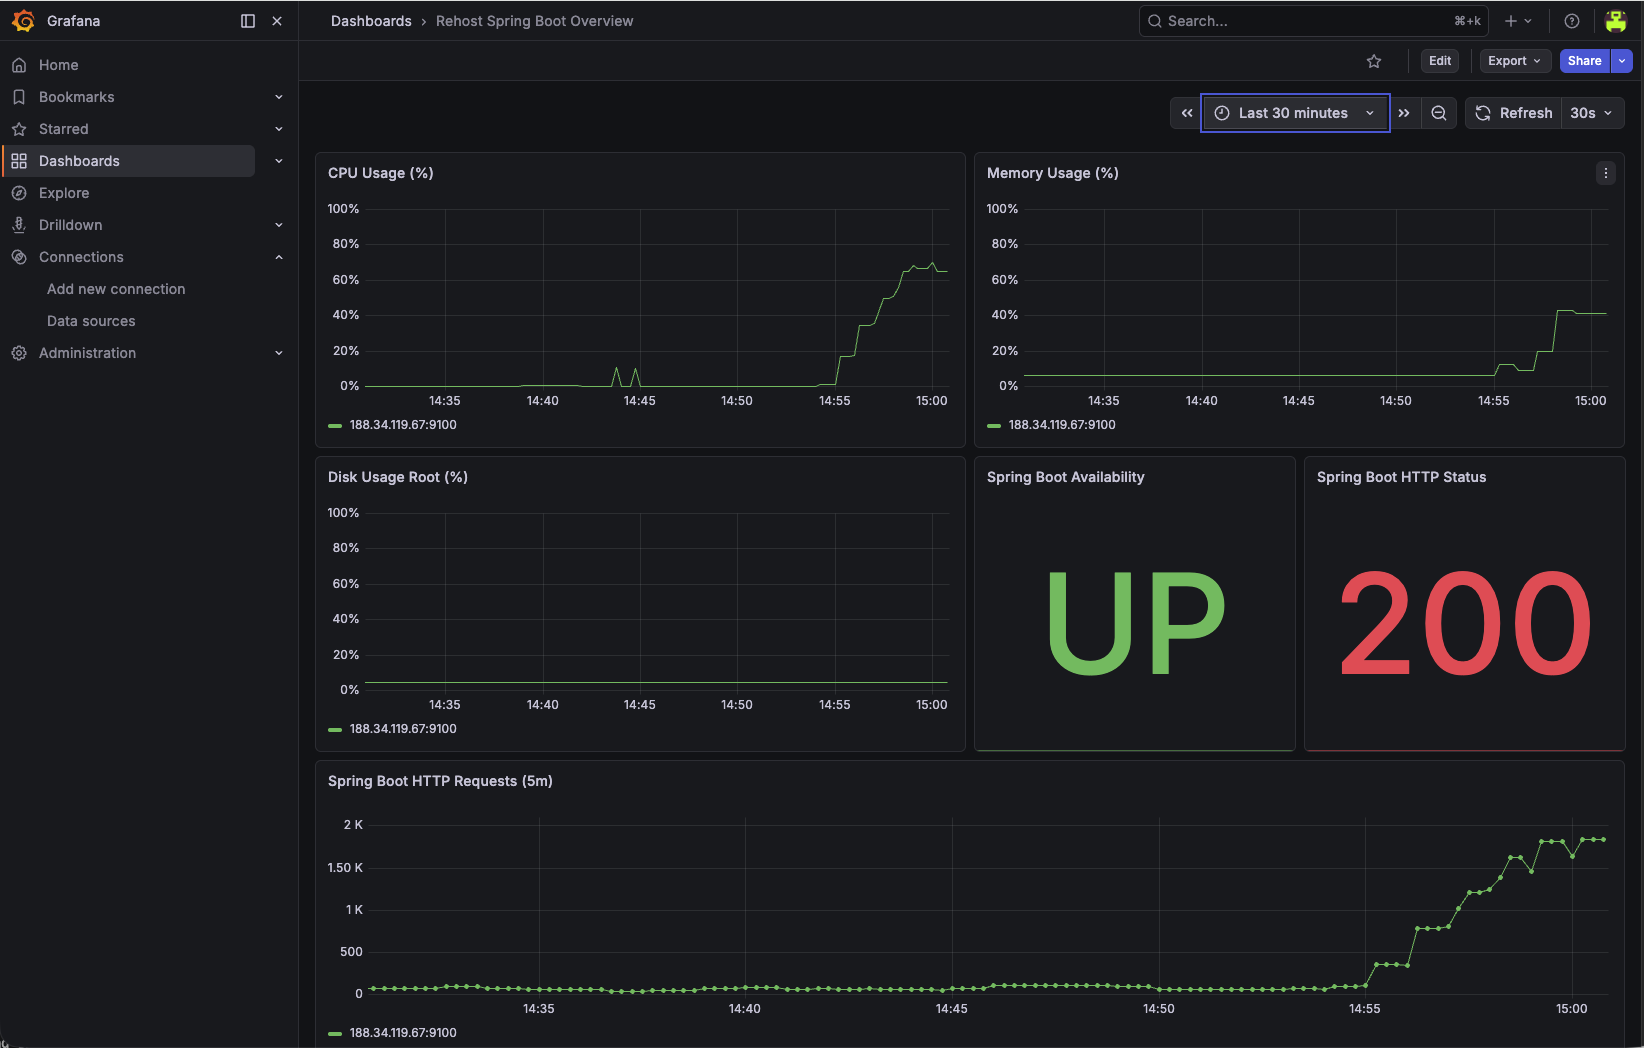Open Data sources menu item
The image size is (1644, 1048).
[x=91, y=321]
